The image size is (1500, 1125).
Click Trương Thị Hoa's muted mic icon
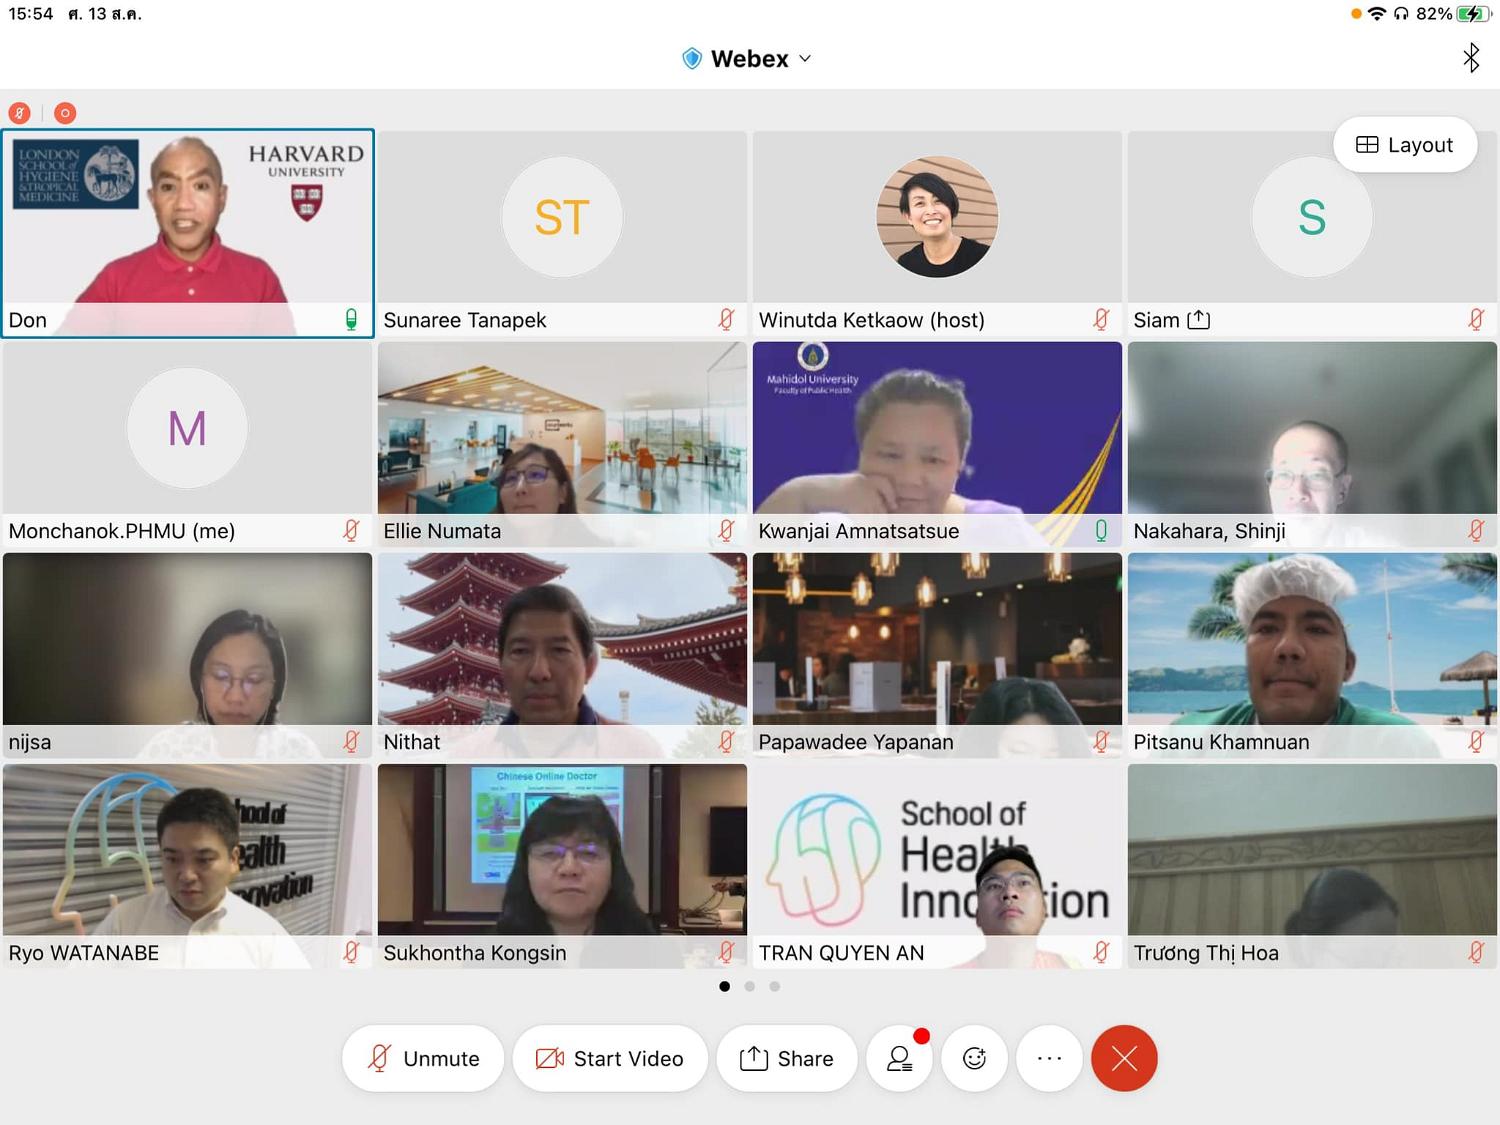[1476, 953]
